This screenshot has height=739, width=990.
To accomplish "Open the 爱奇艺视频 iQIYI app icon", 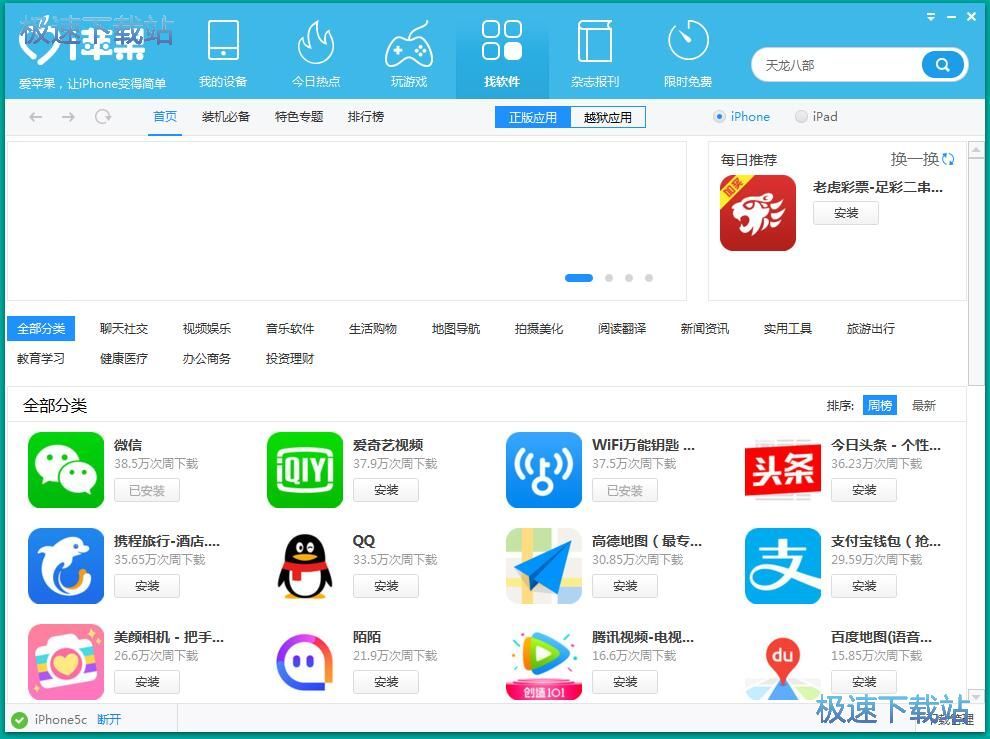I will (x=305, y=470).
